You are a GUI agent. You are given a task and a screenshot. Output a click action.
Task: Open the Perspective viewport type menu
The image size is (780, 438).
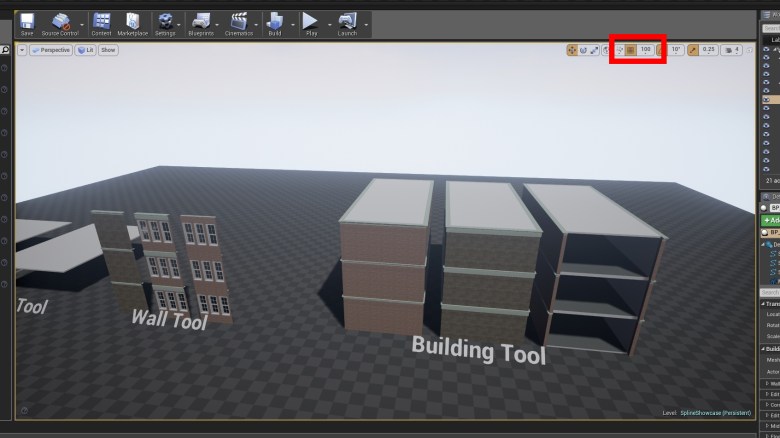tap(51, 49)
